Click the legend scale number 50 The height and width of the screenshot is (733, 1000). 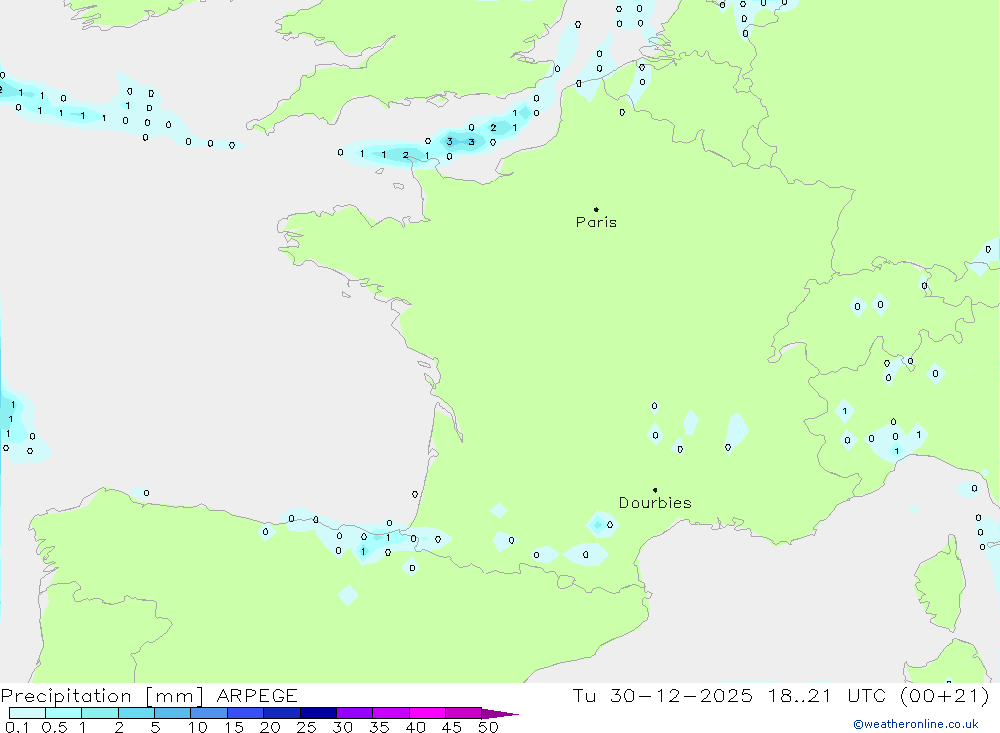coord(488,727)
